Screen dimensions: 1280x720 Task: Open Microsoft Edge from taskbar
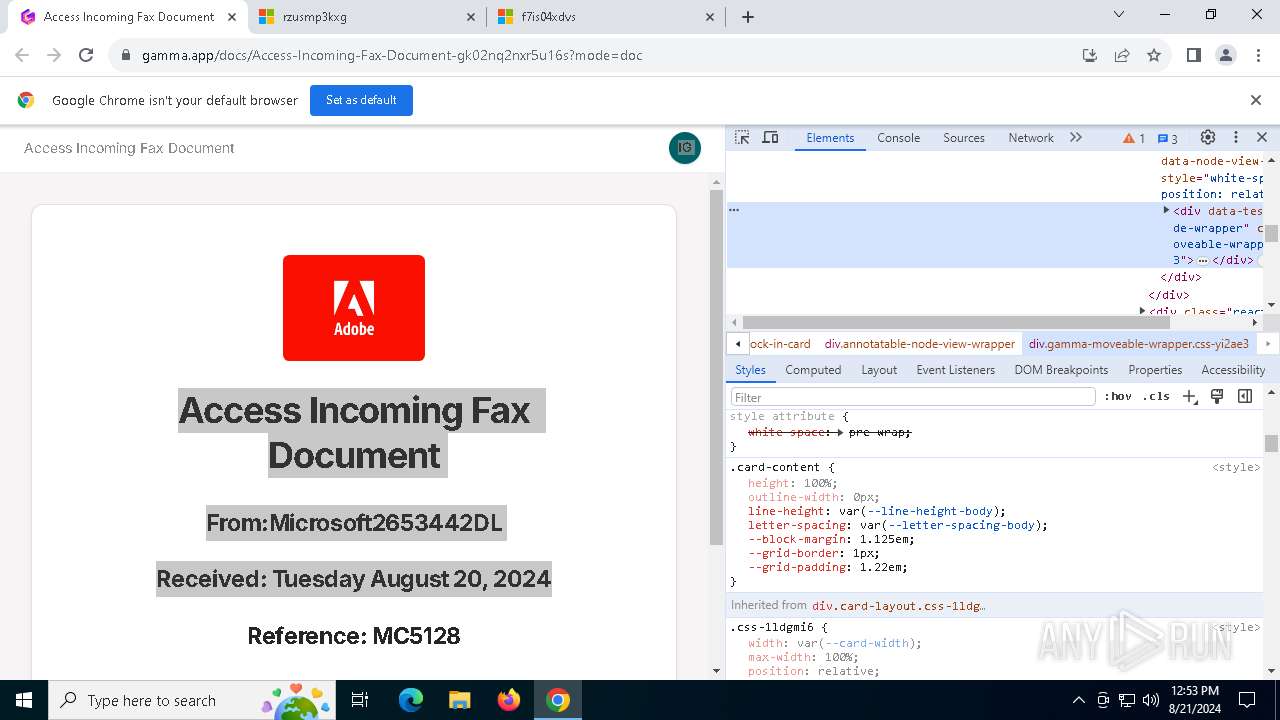pos(411,700)
